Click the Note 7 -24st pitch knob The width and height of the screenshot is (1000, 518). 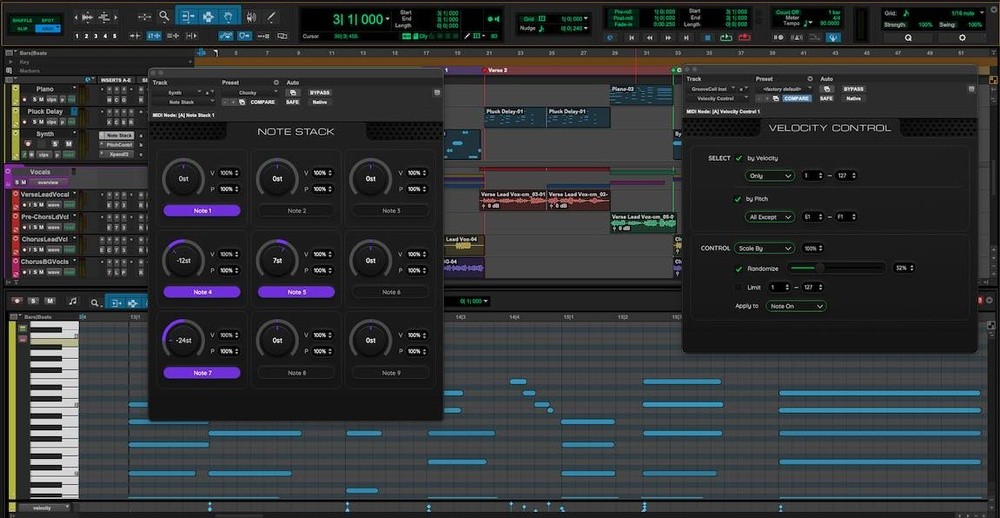click(183, 341)
